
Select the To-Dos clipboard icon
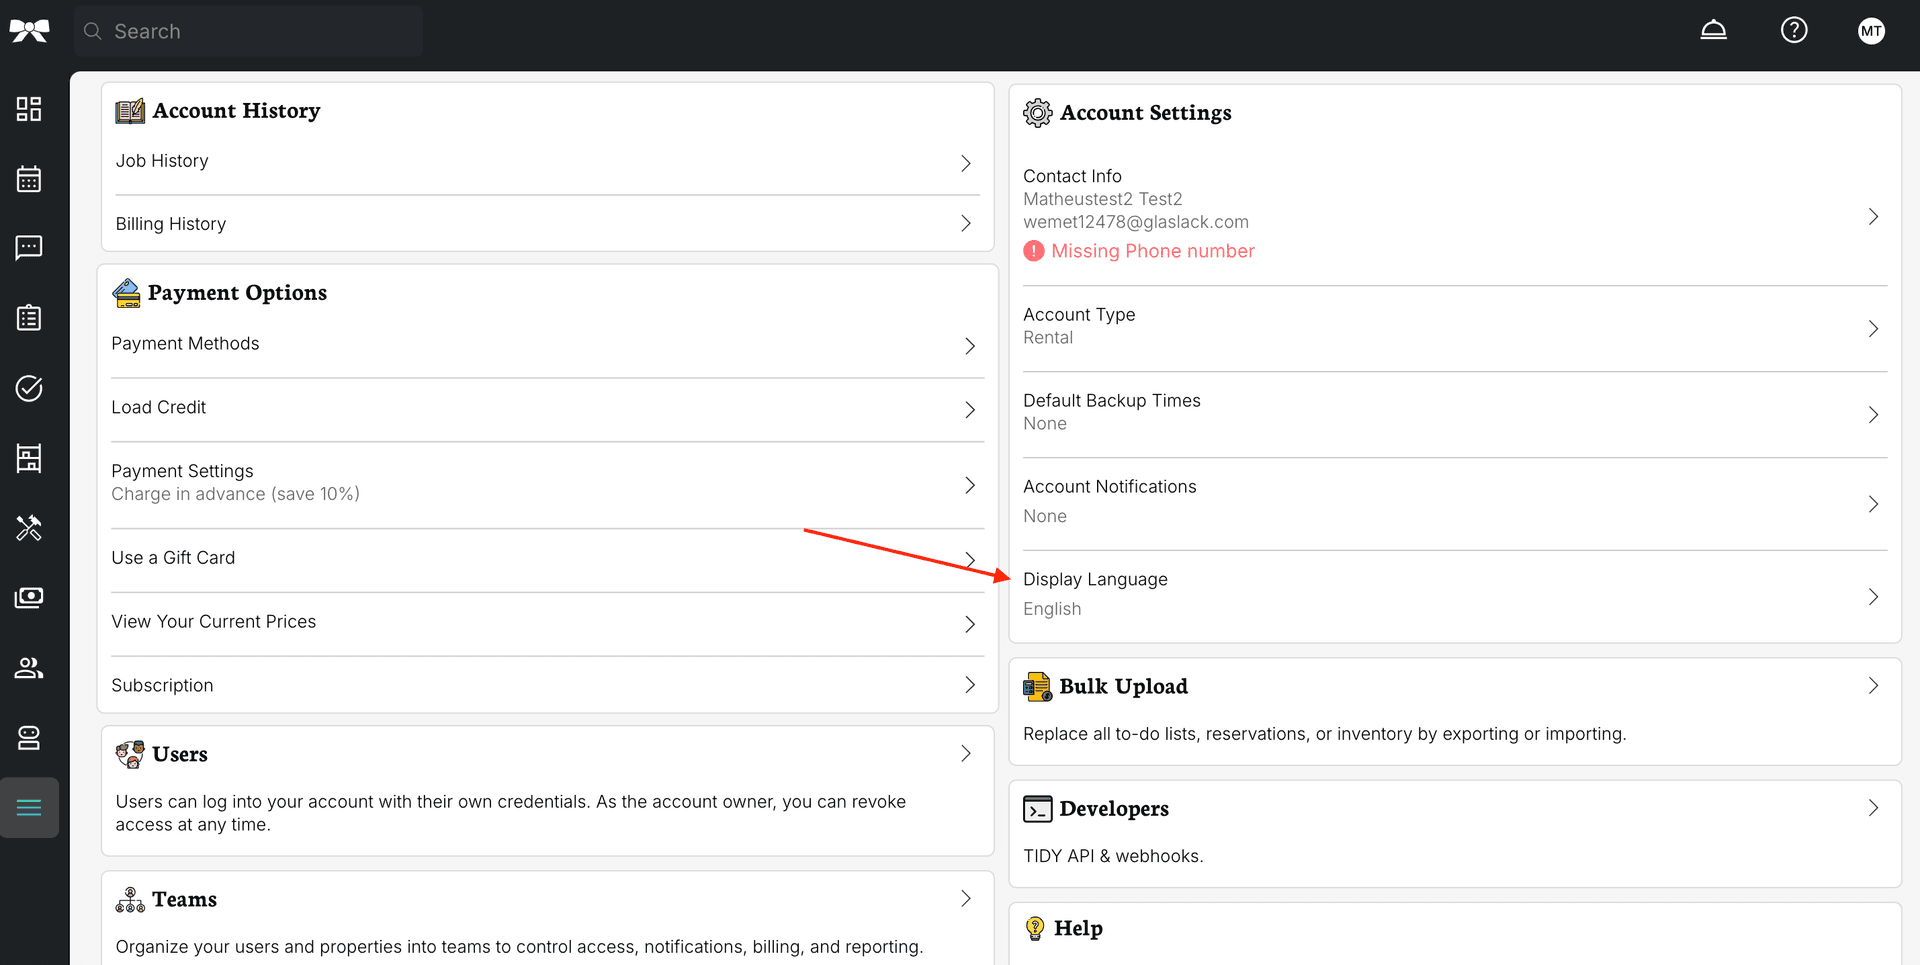[29, 317]
